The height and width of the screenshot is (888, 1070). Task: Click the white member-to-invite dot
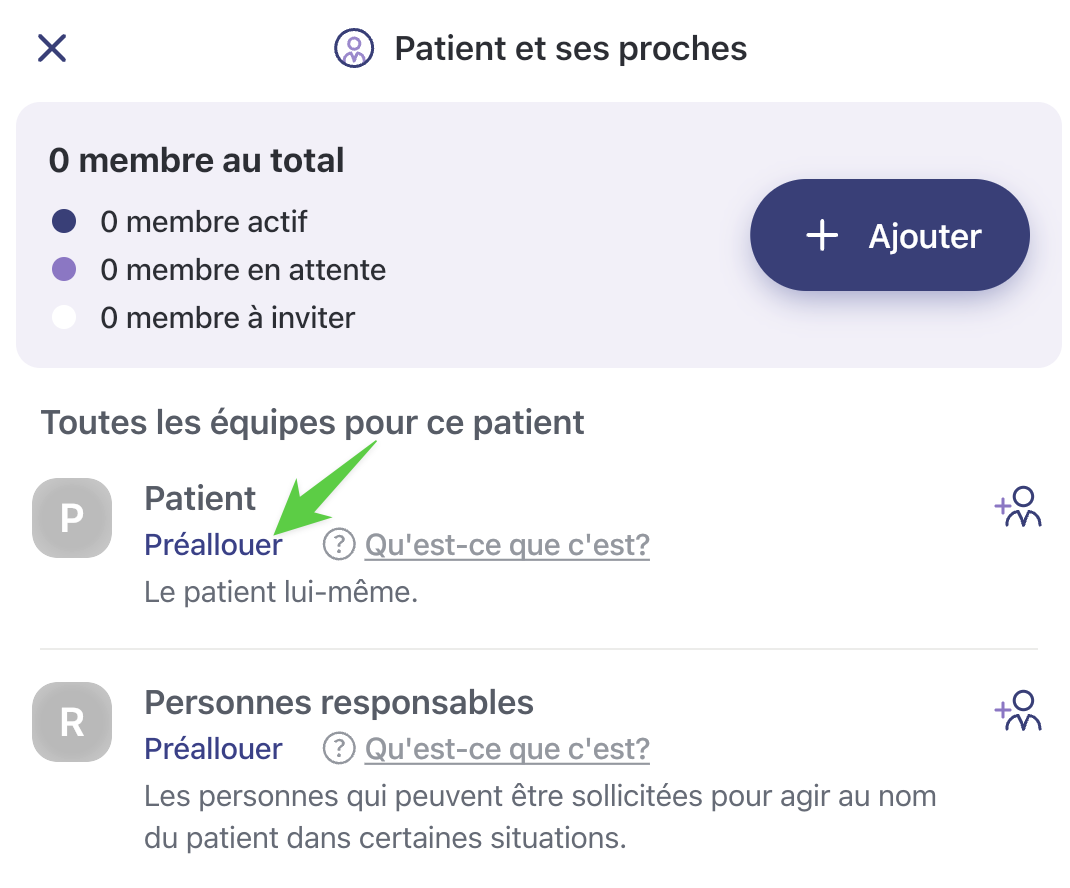point(64,319)
